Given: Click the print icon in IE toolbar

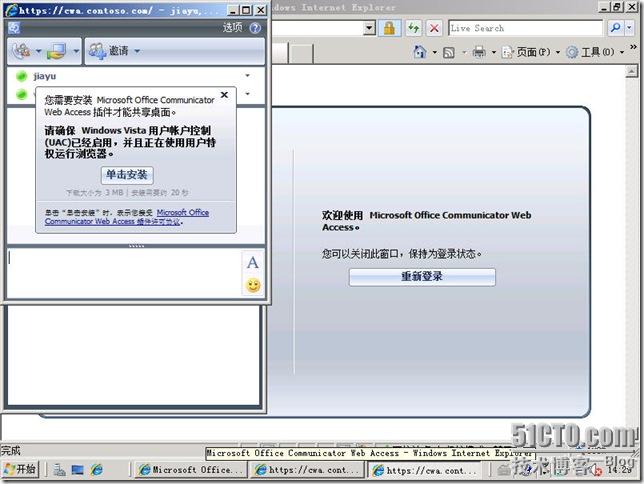Looking at the screenshot, I should (x=479, y=52).
